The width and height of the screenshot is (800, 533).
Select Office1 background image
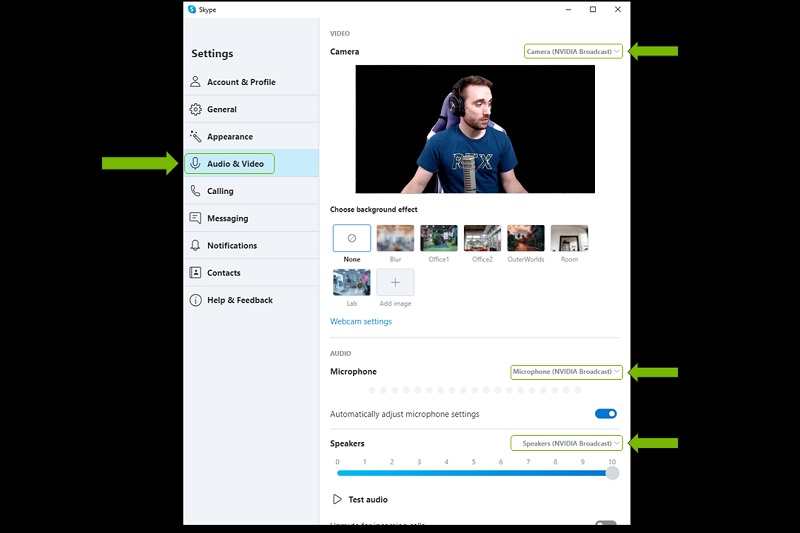point(439,238)
